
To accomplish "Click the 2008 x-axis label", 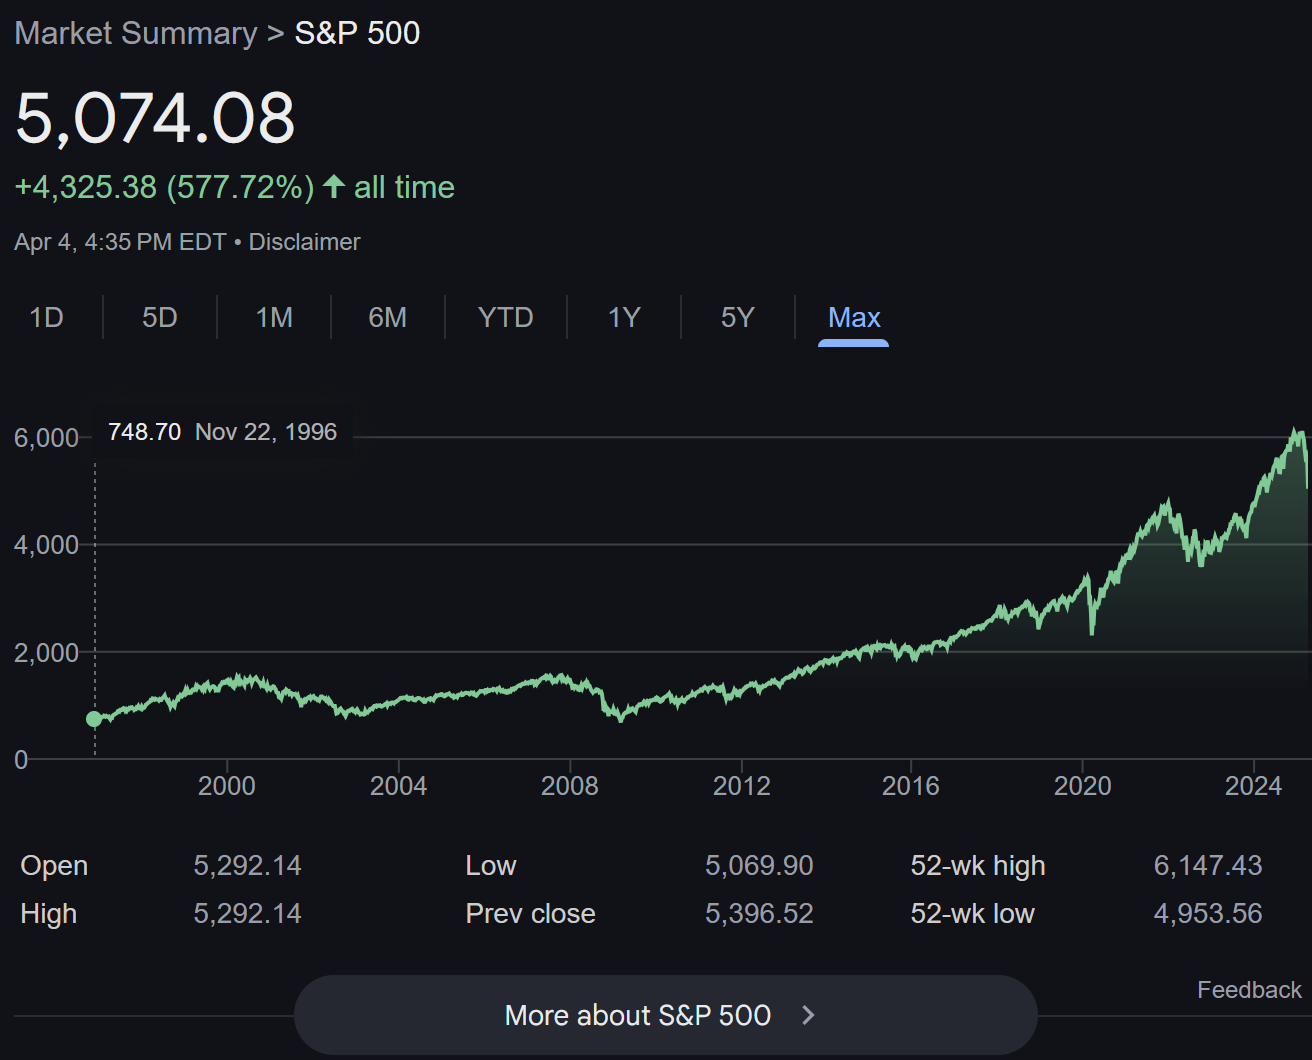I will tap(569, 786).
